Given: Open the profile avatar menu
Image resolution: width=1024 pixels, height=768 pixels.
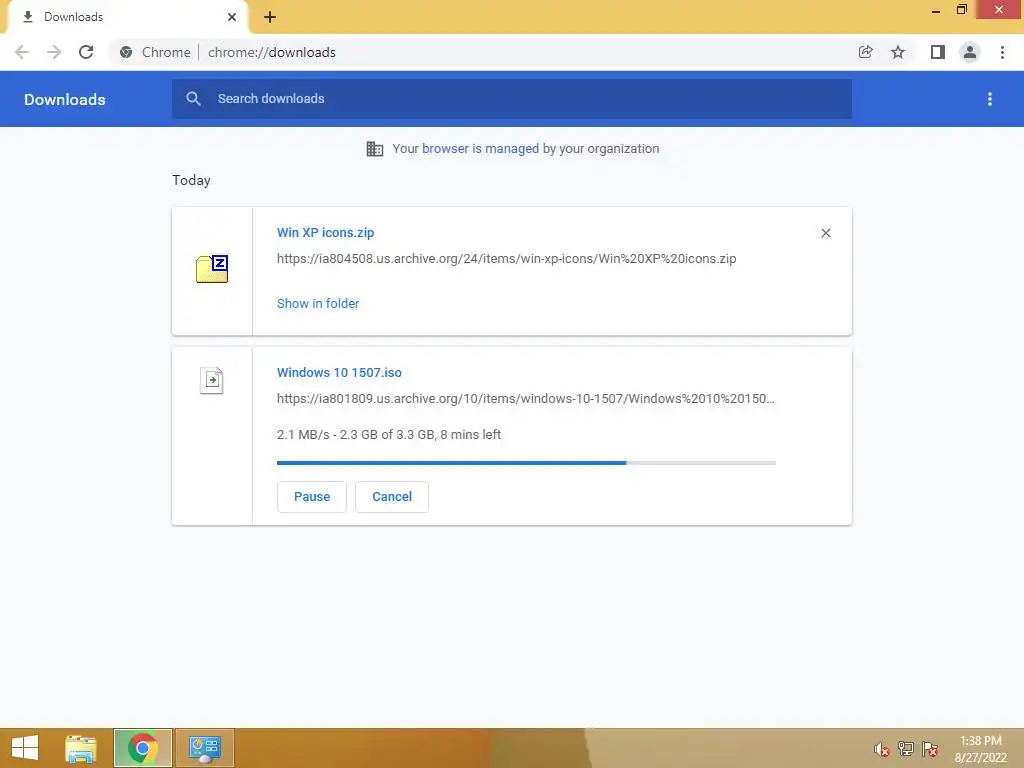Looking at the screenshot, I should pos(970,52).
